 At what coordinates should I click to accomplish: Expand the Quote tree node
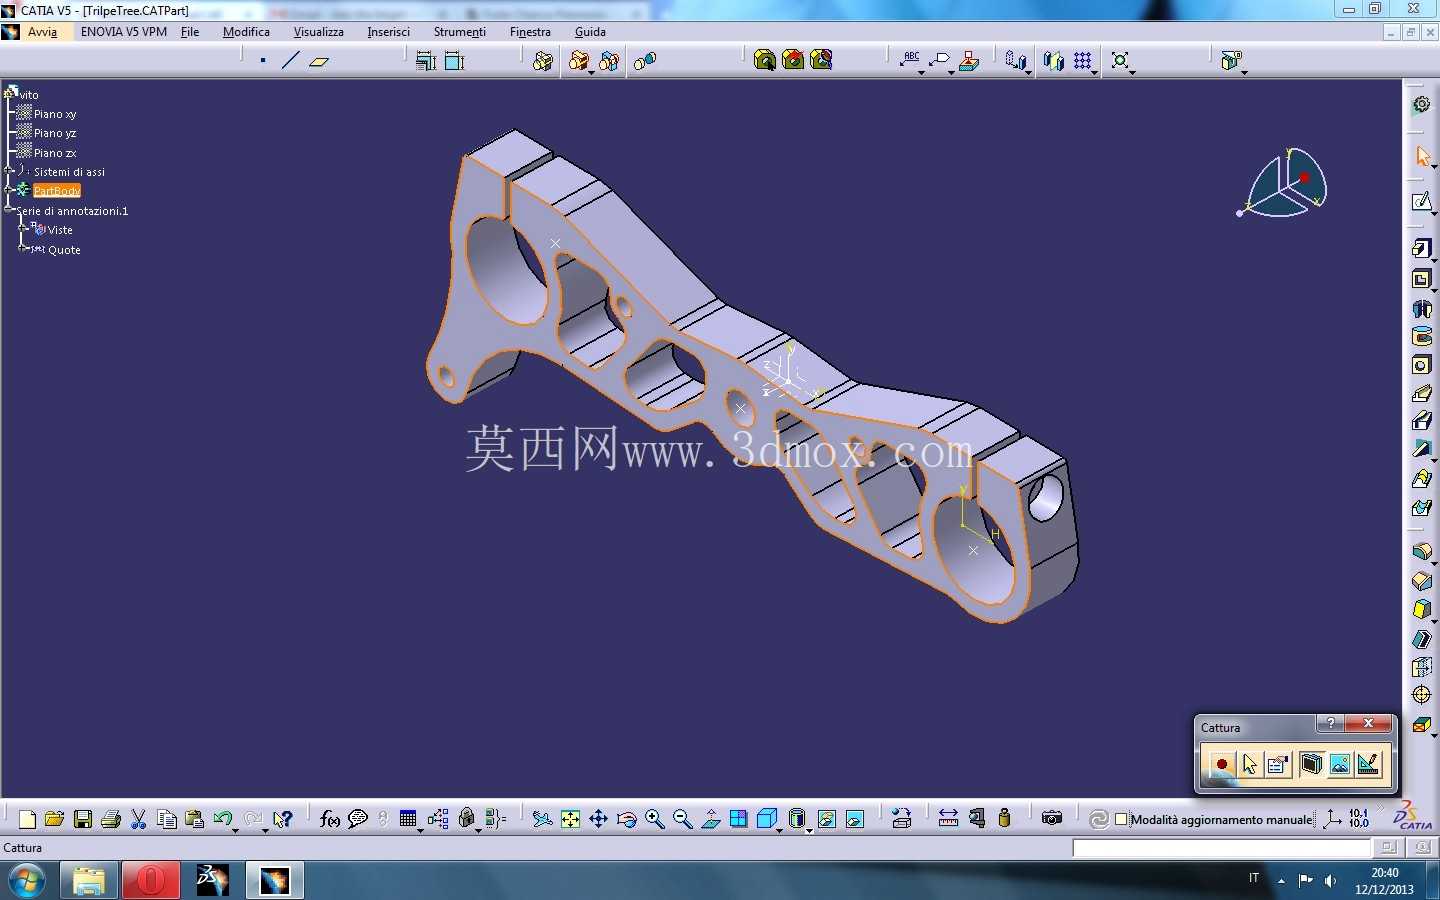point(22,249)
